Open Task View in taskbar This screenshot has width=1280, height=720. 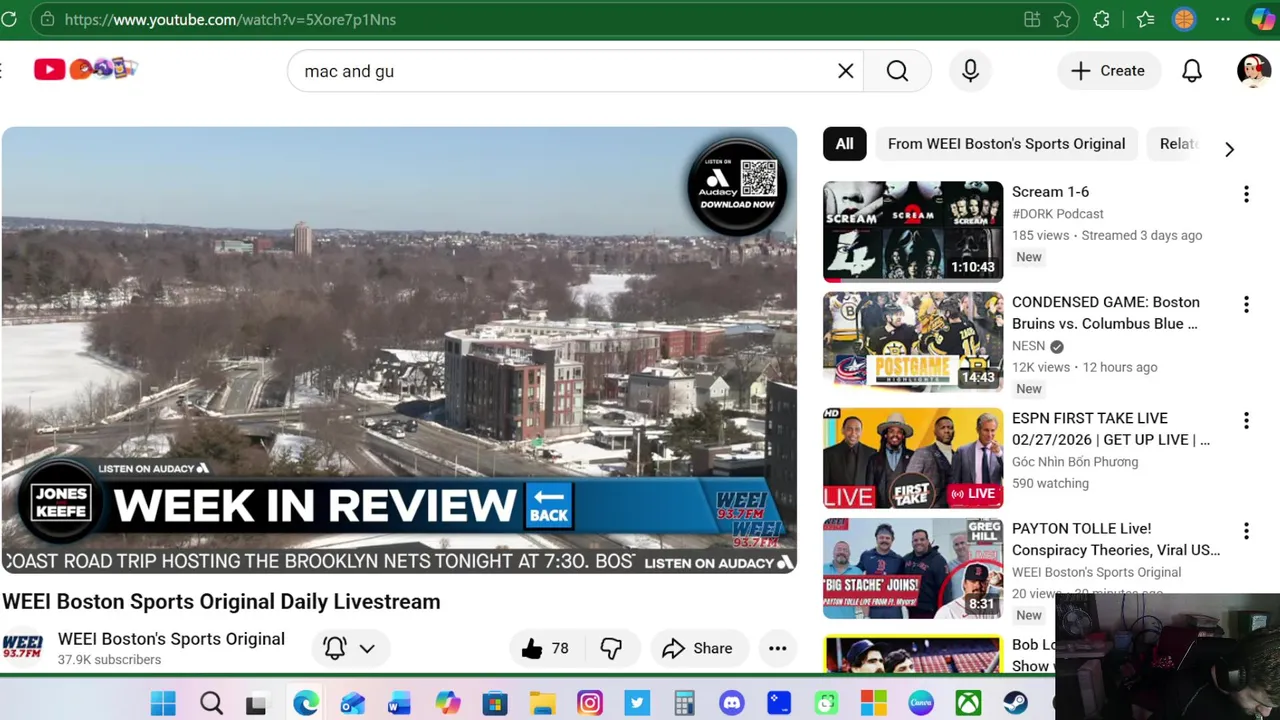point(257,703)
